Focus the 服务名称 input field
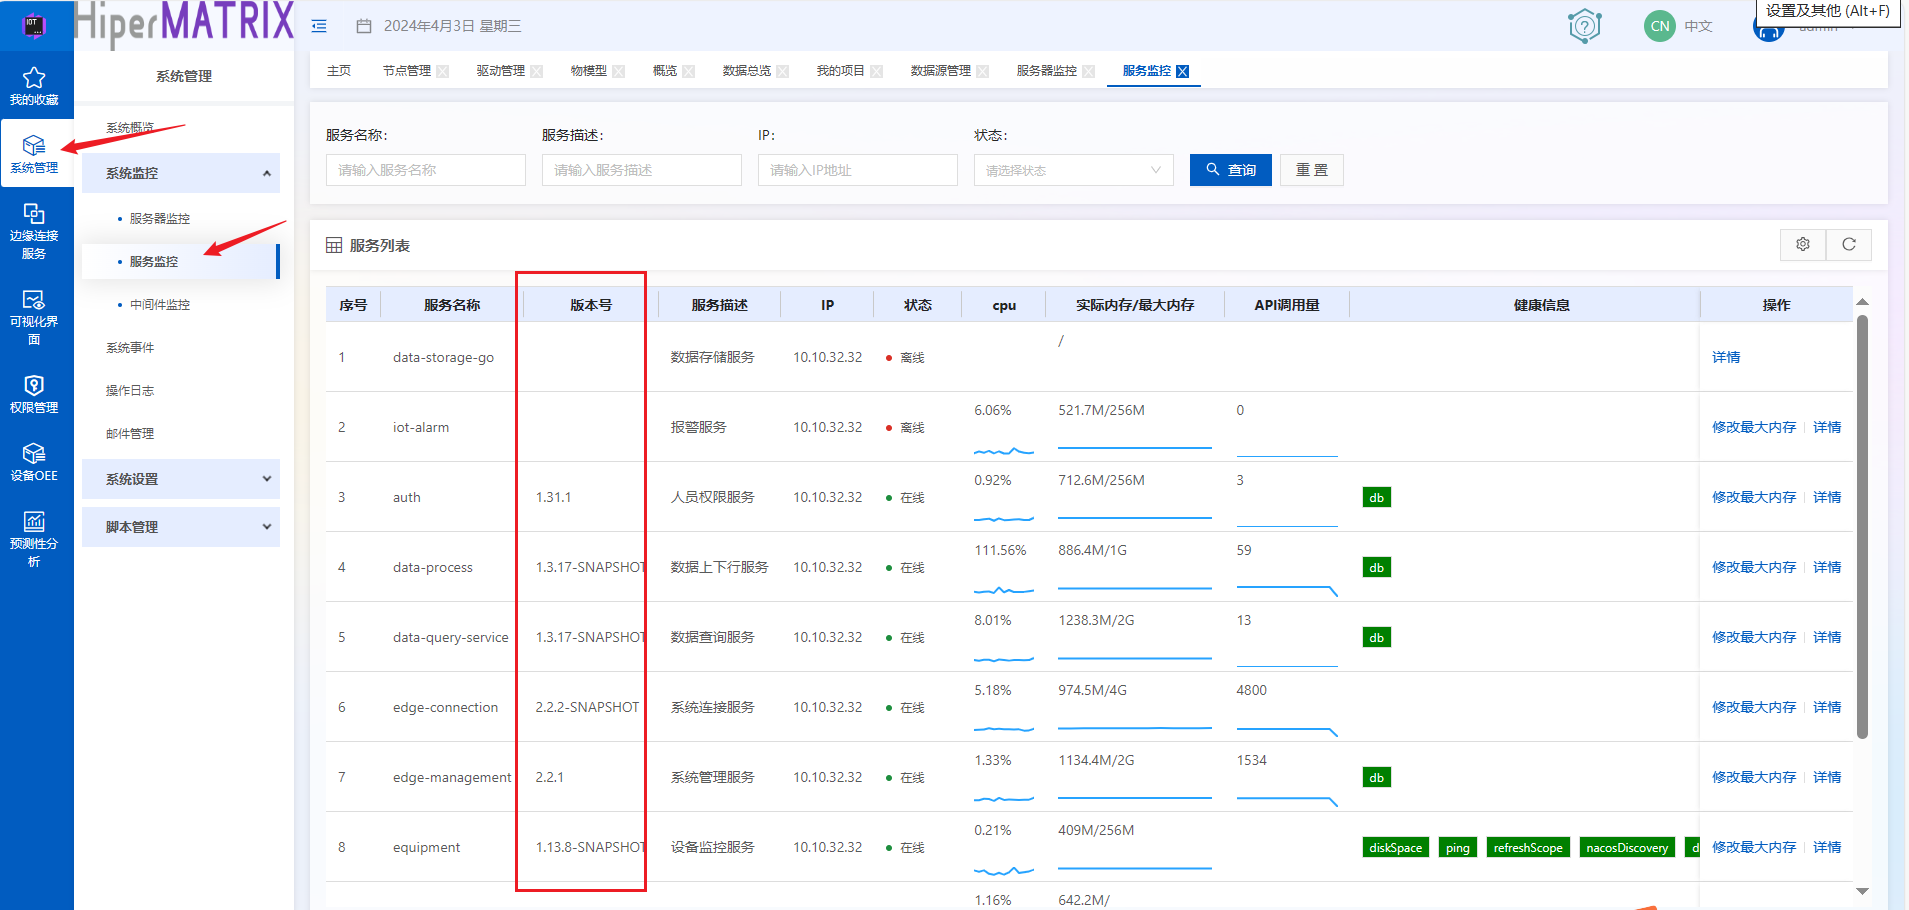Image resolution: width=1909 pixels, height=910 pixels. click(425, 170)
